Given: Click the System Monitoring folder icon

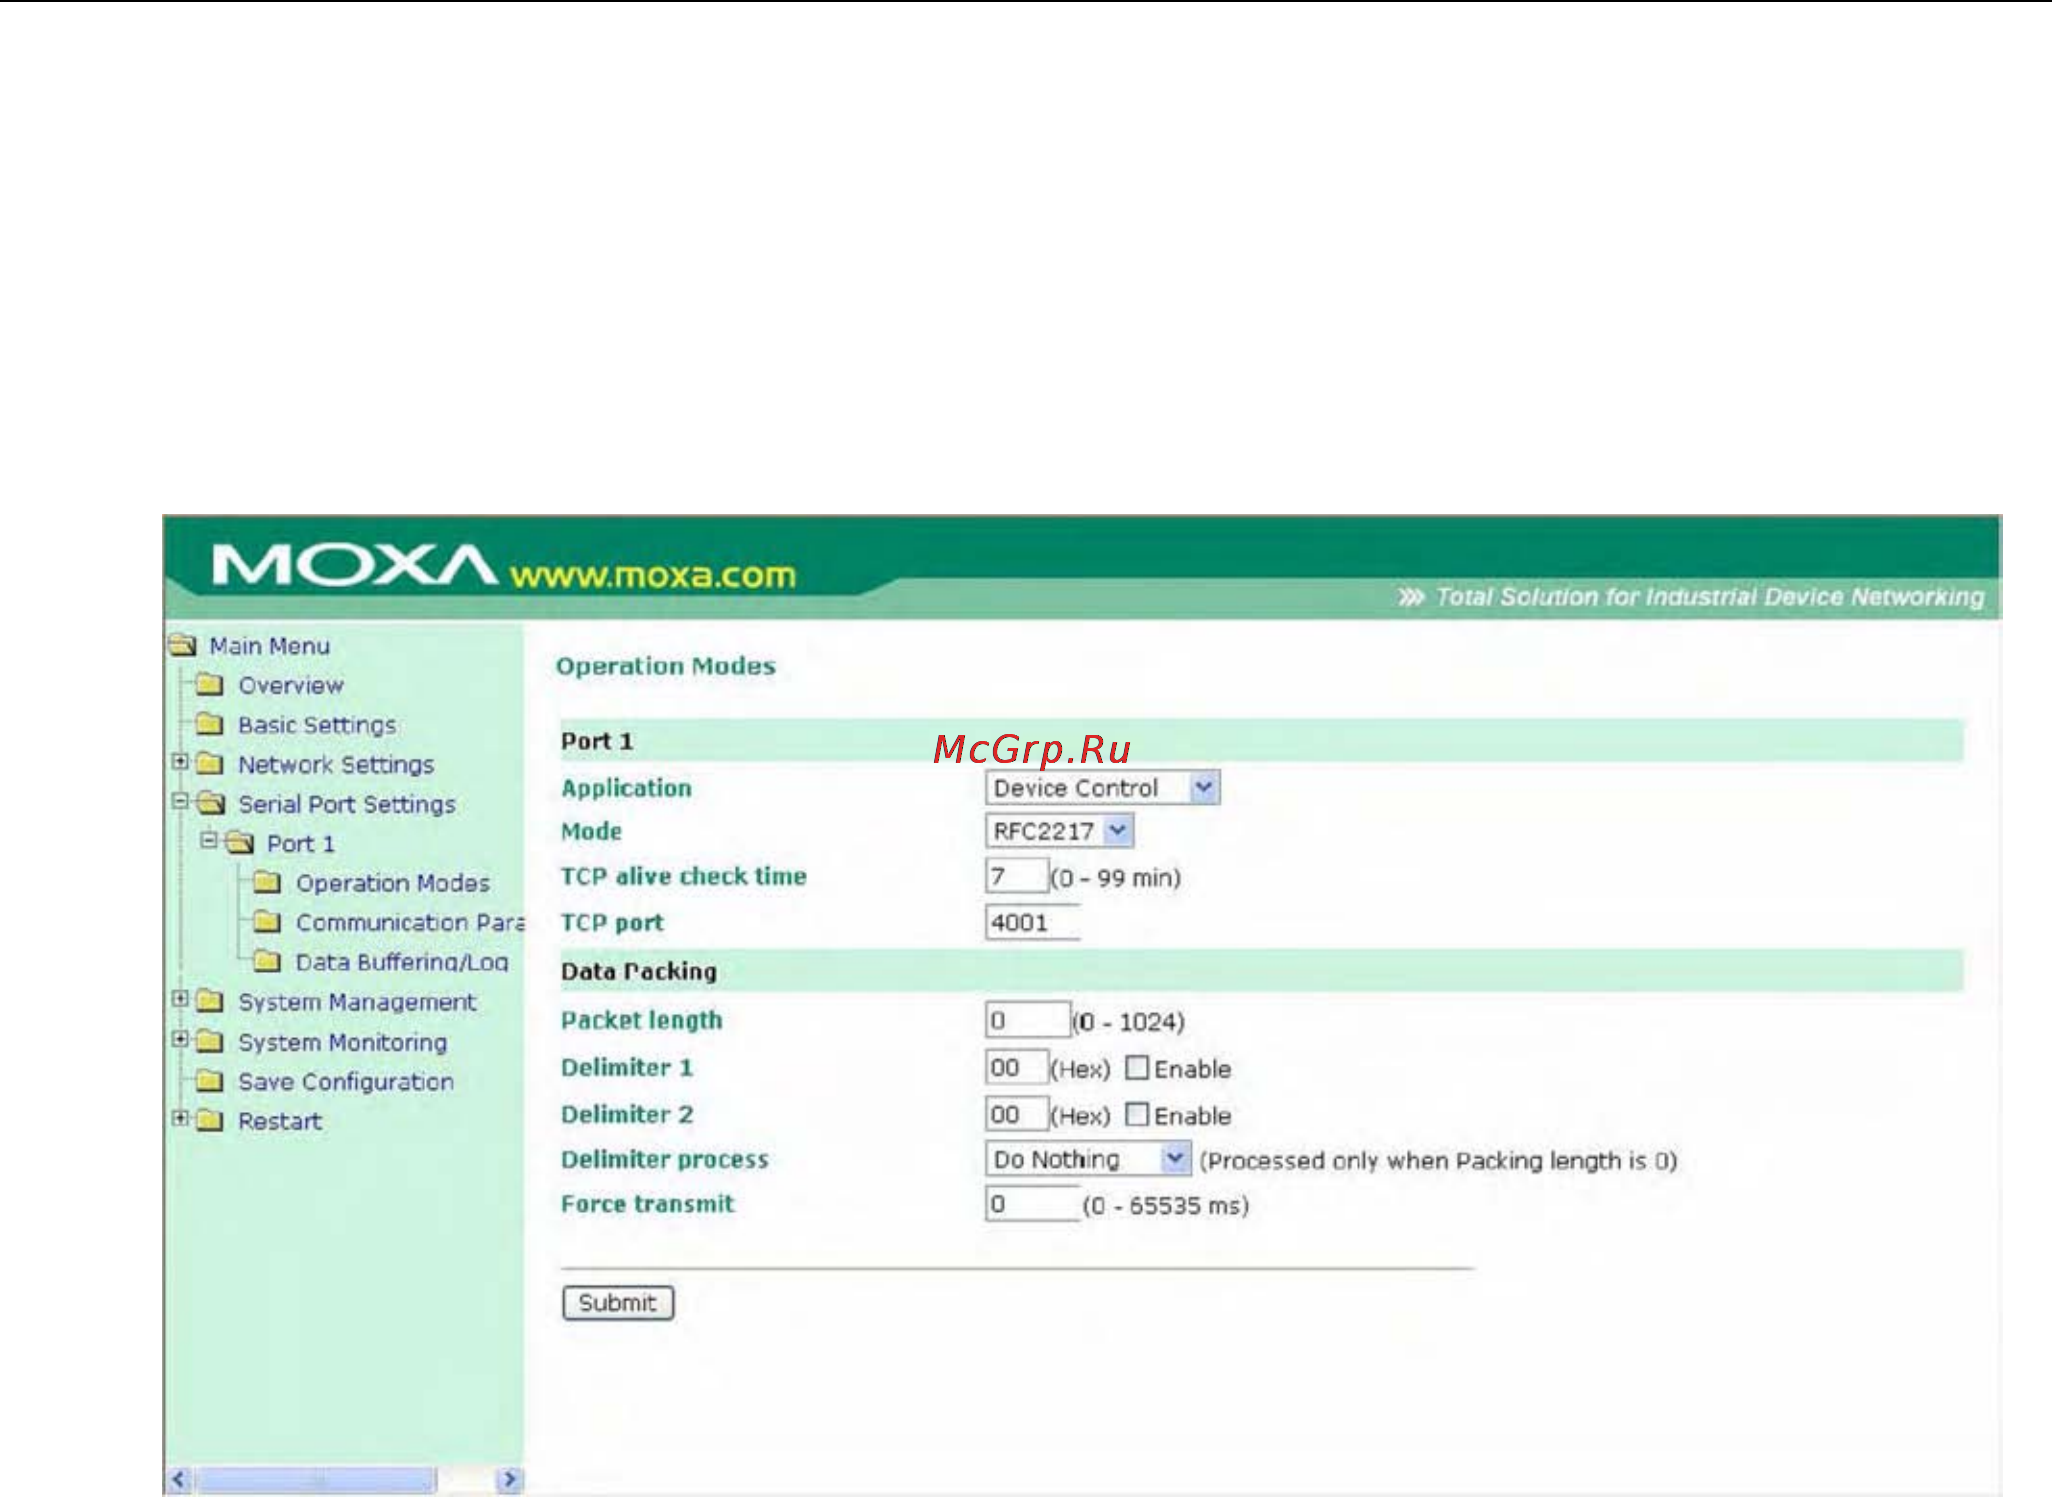Looking at the screenshot, I should tap(210, 1041).
